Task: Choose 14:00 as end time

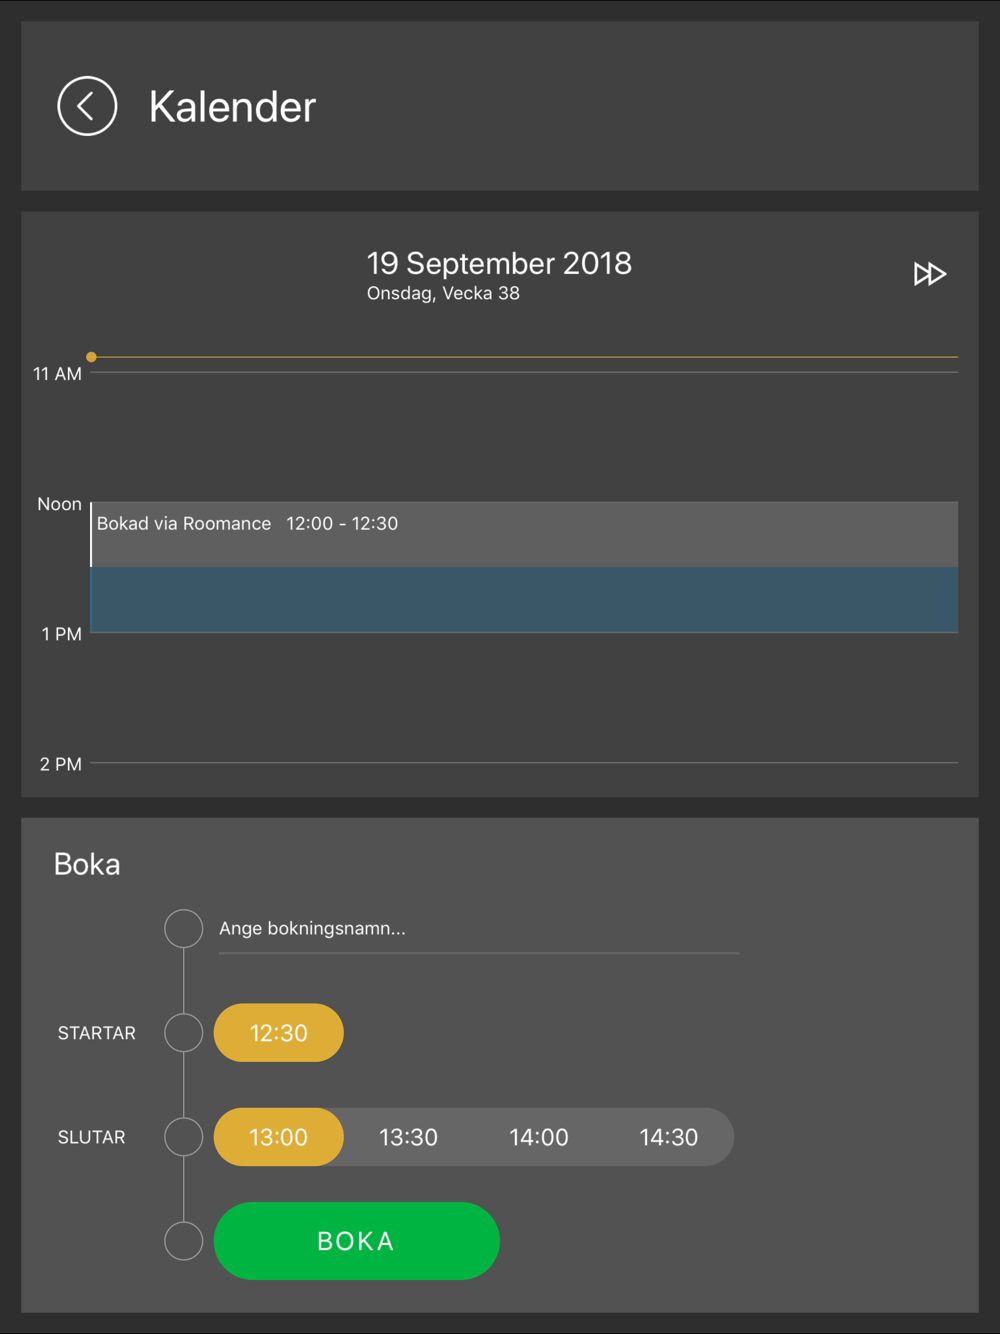Action: coord(539,1137)
